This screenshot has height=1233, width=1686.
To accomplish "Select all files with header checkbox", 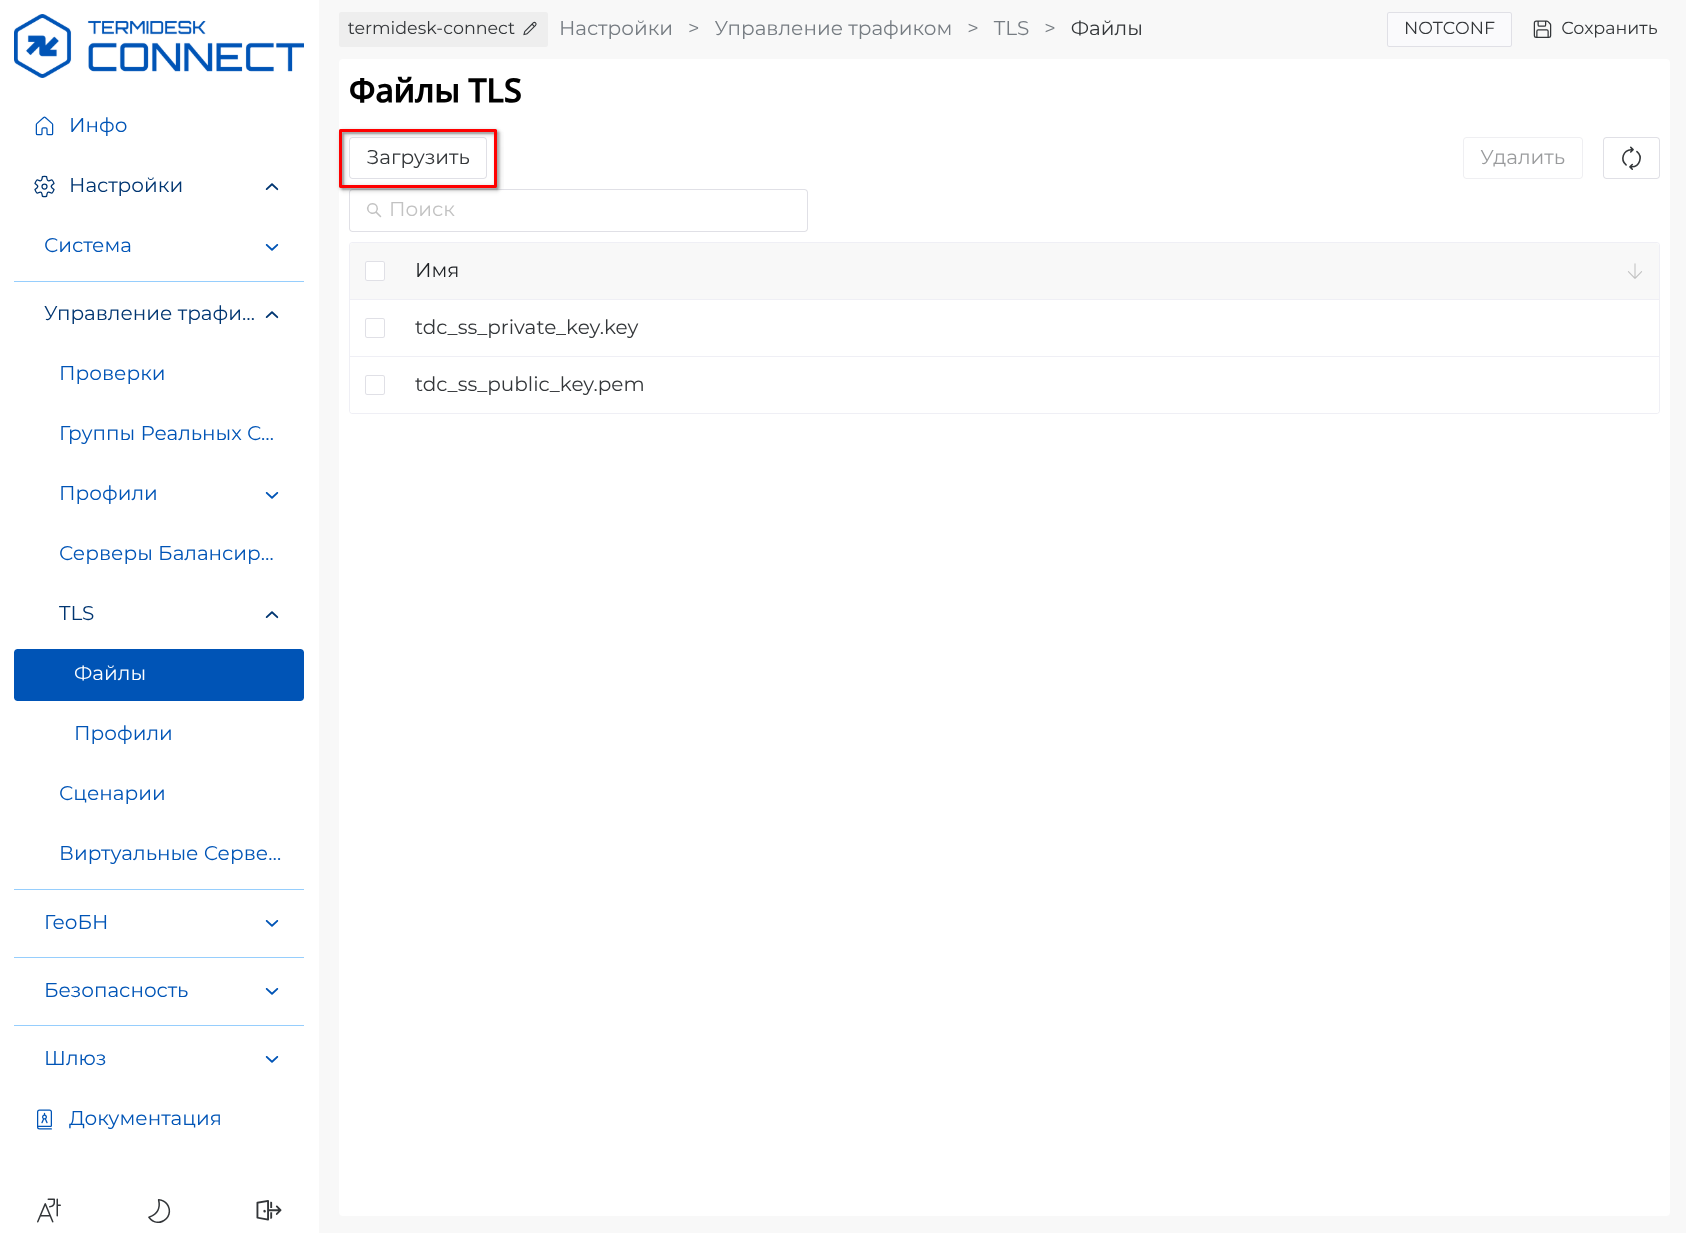I will click(375, 271).
